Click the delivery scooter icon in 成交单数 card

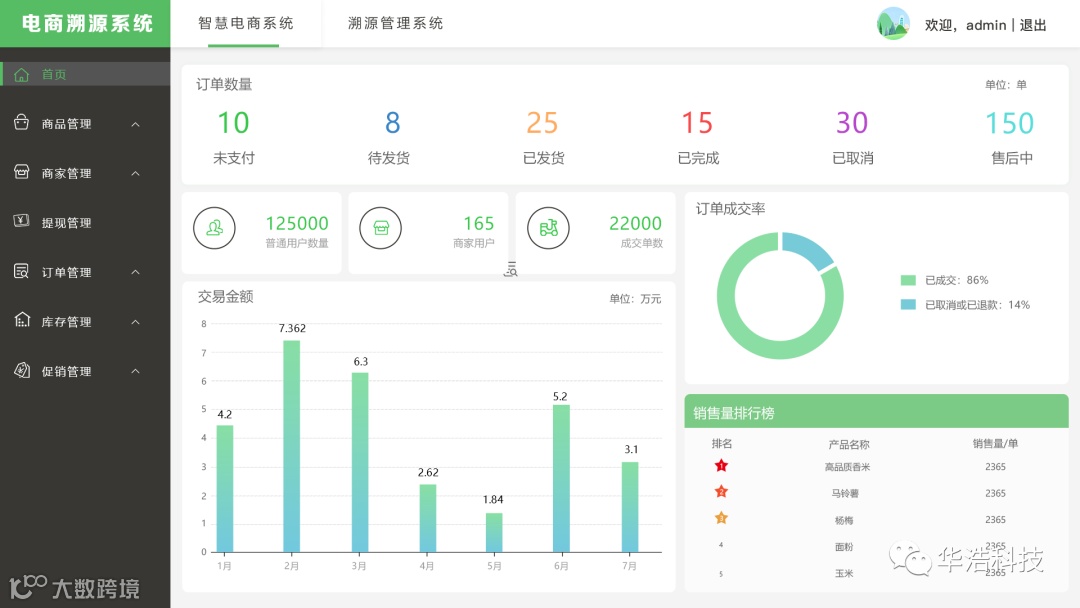(548, 228)
